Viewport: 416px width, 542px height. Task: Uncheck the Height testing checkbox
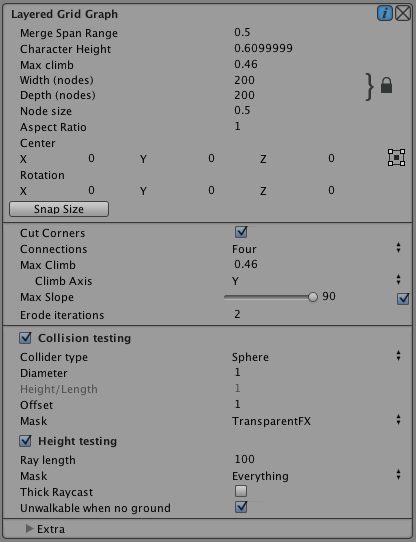click(25, 441)
